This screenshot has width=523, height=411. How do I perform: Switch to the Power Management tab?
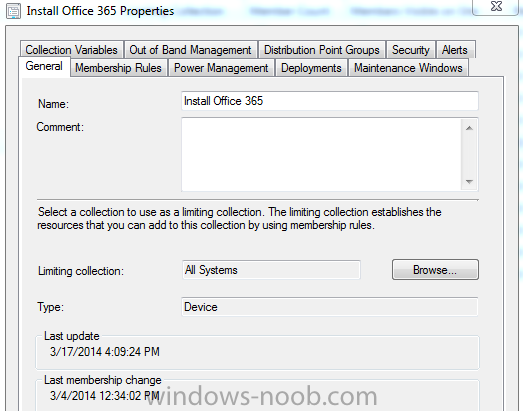point(221,68)
